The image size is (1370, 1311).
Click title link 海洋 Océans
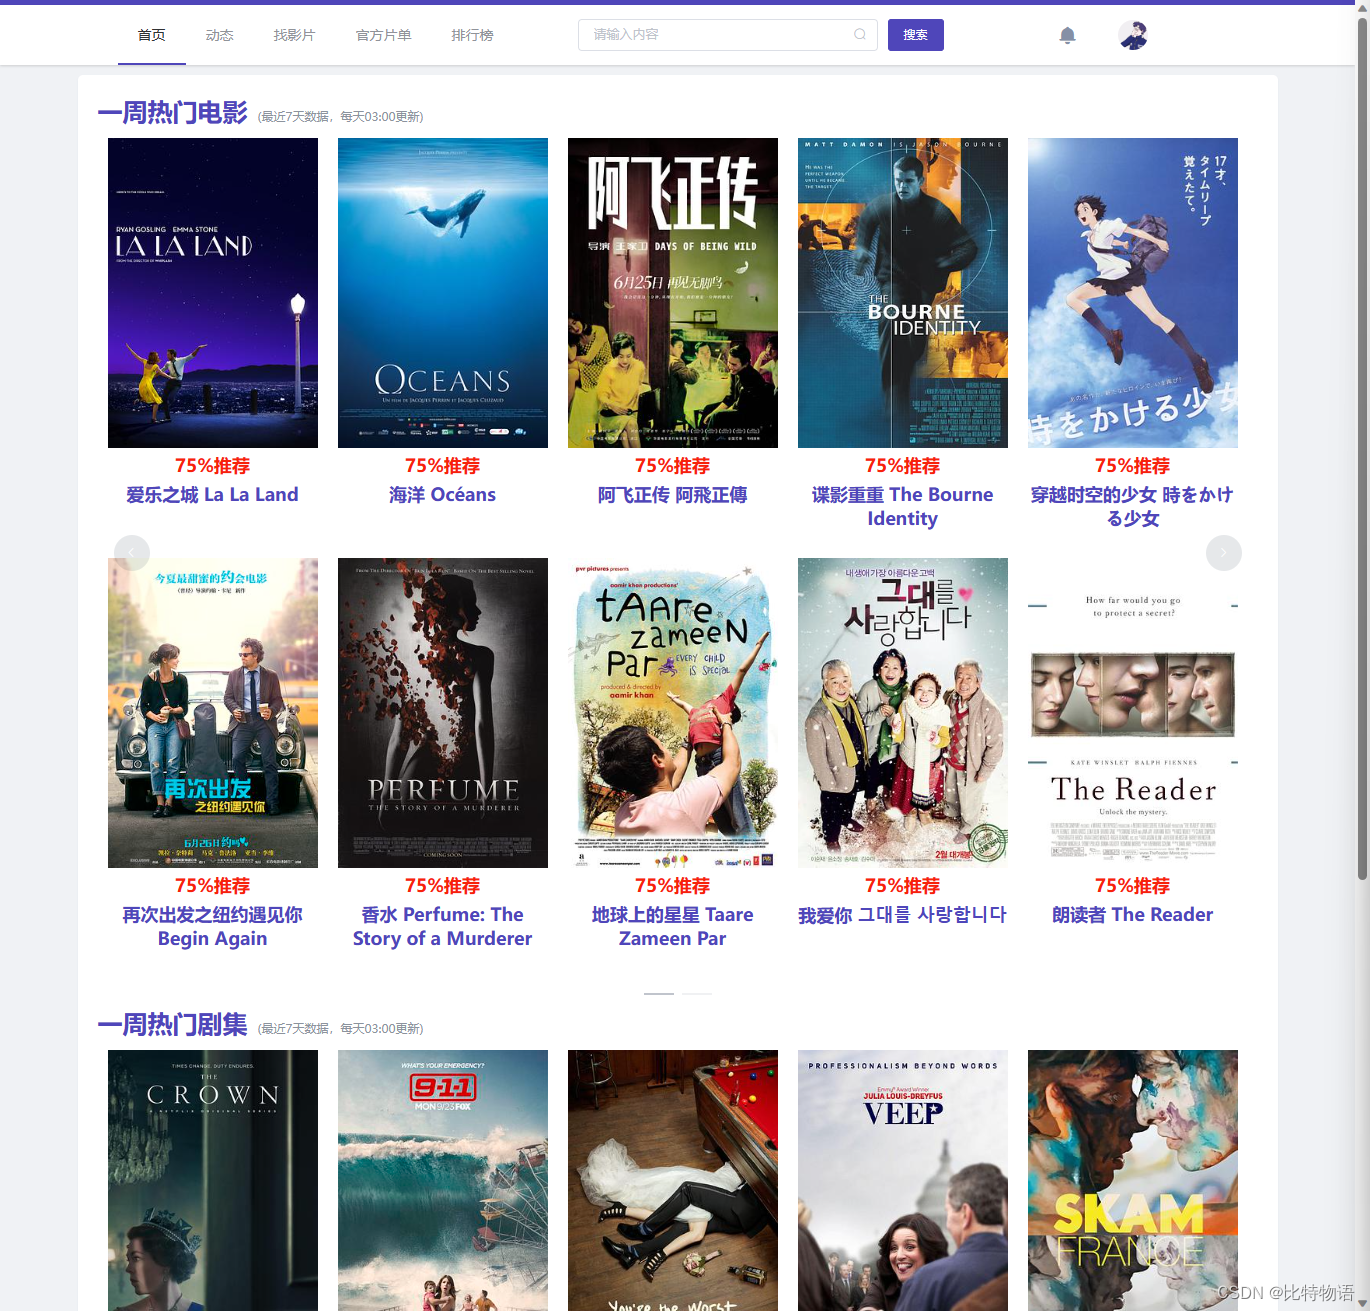[x=442, y=495]
